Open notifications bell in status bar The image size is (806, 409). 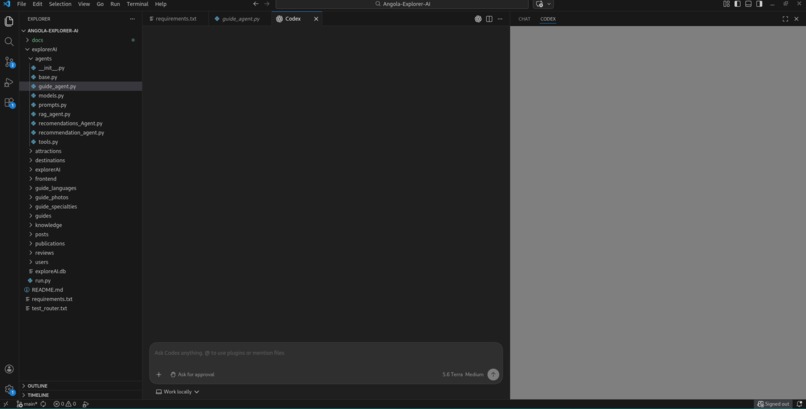(x=799, y=404)
